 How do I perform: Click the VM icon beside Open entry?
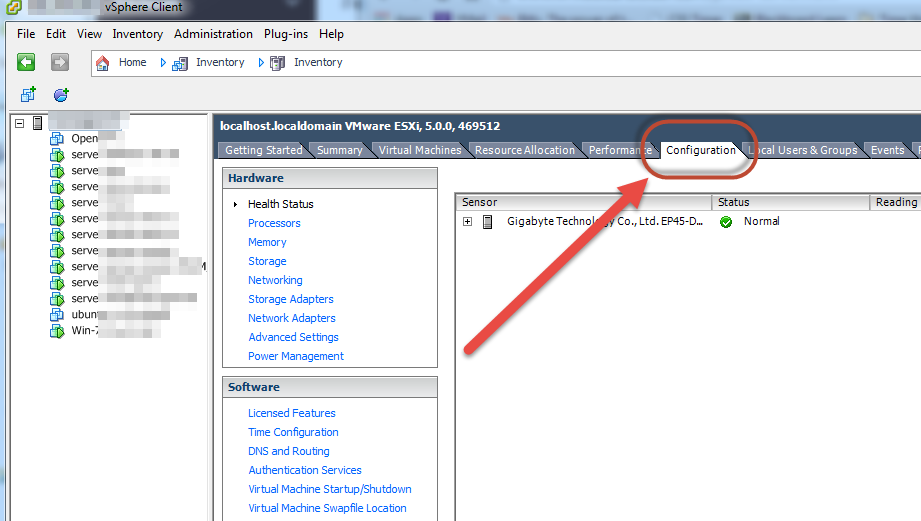(x=57, y=139)
